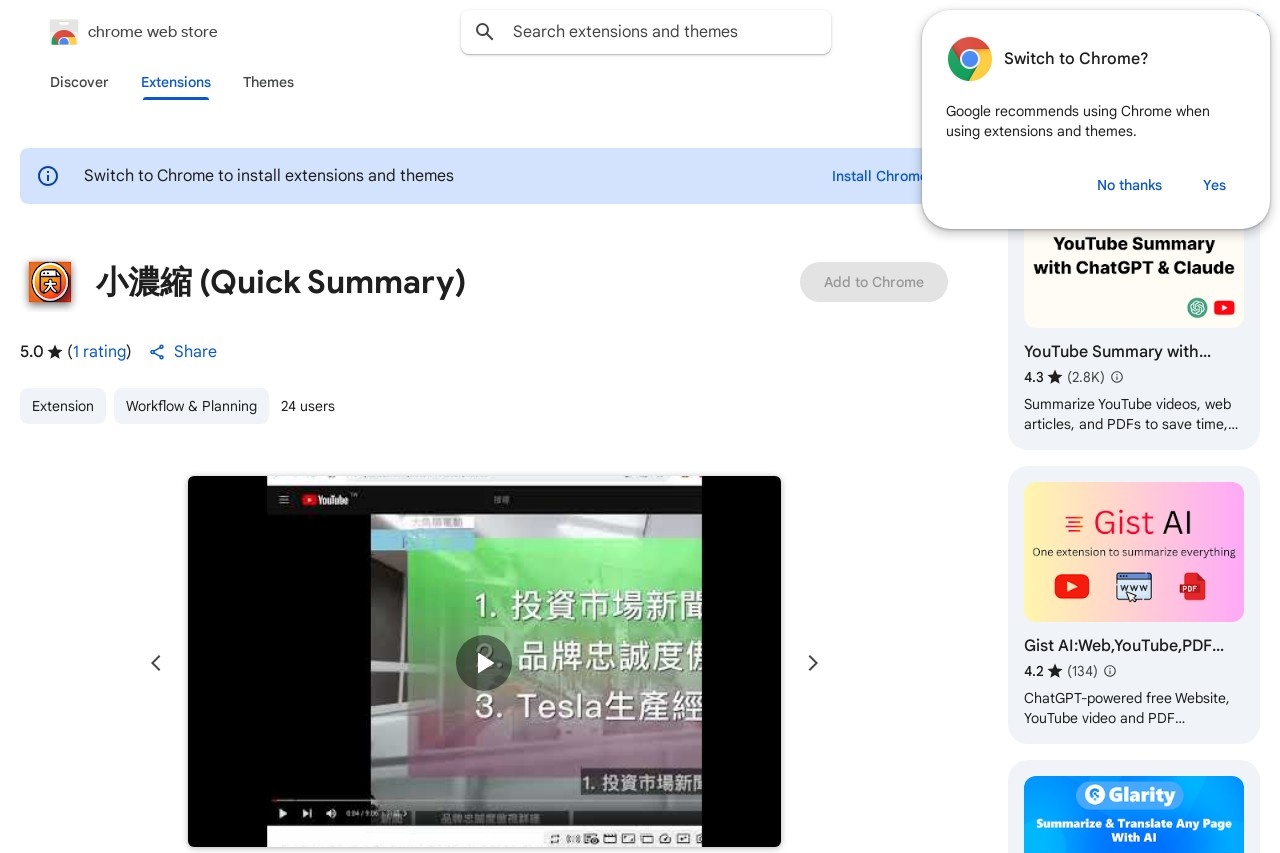Click the preview video thumbnail
Image resolution: width=1280 pixels, height=853 pixels.
point(484,662)
